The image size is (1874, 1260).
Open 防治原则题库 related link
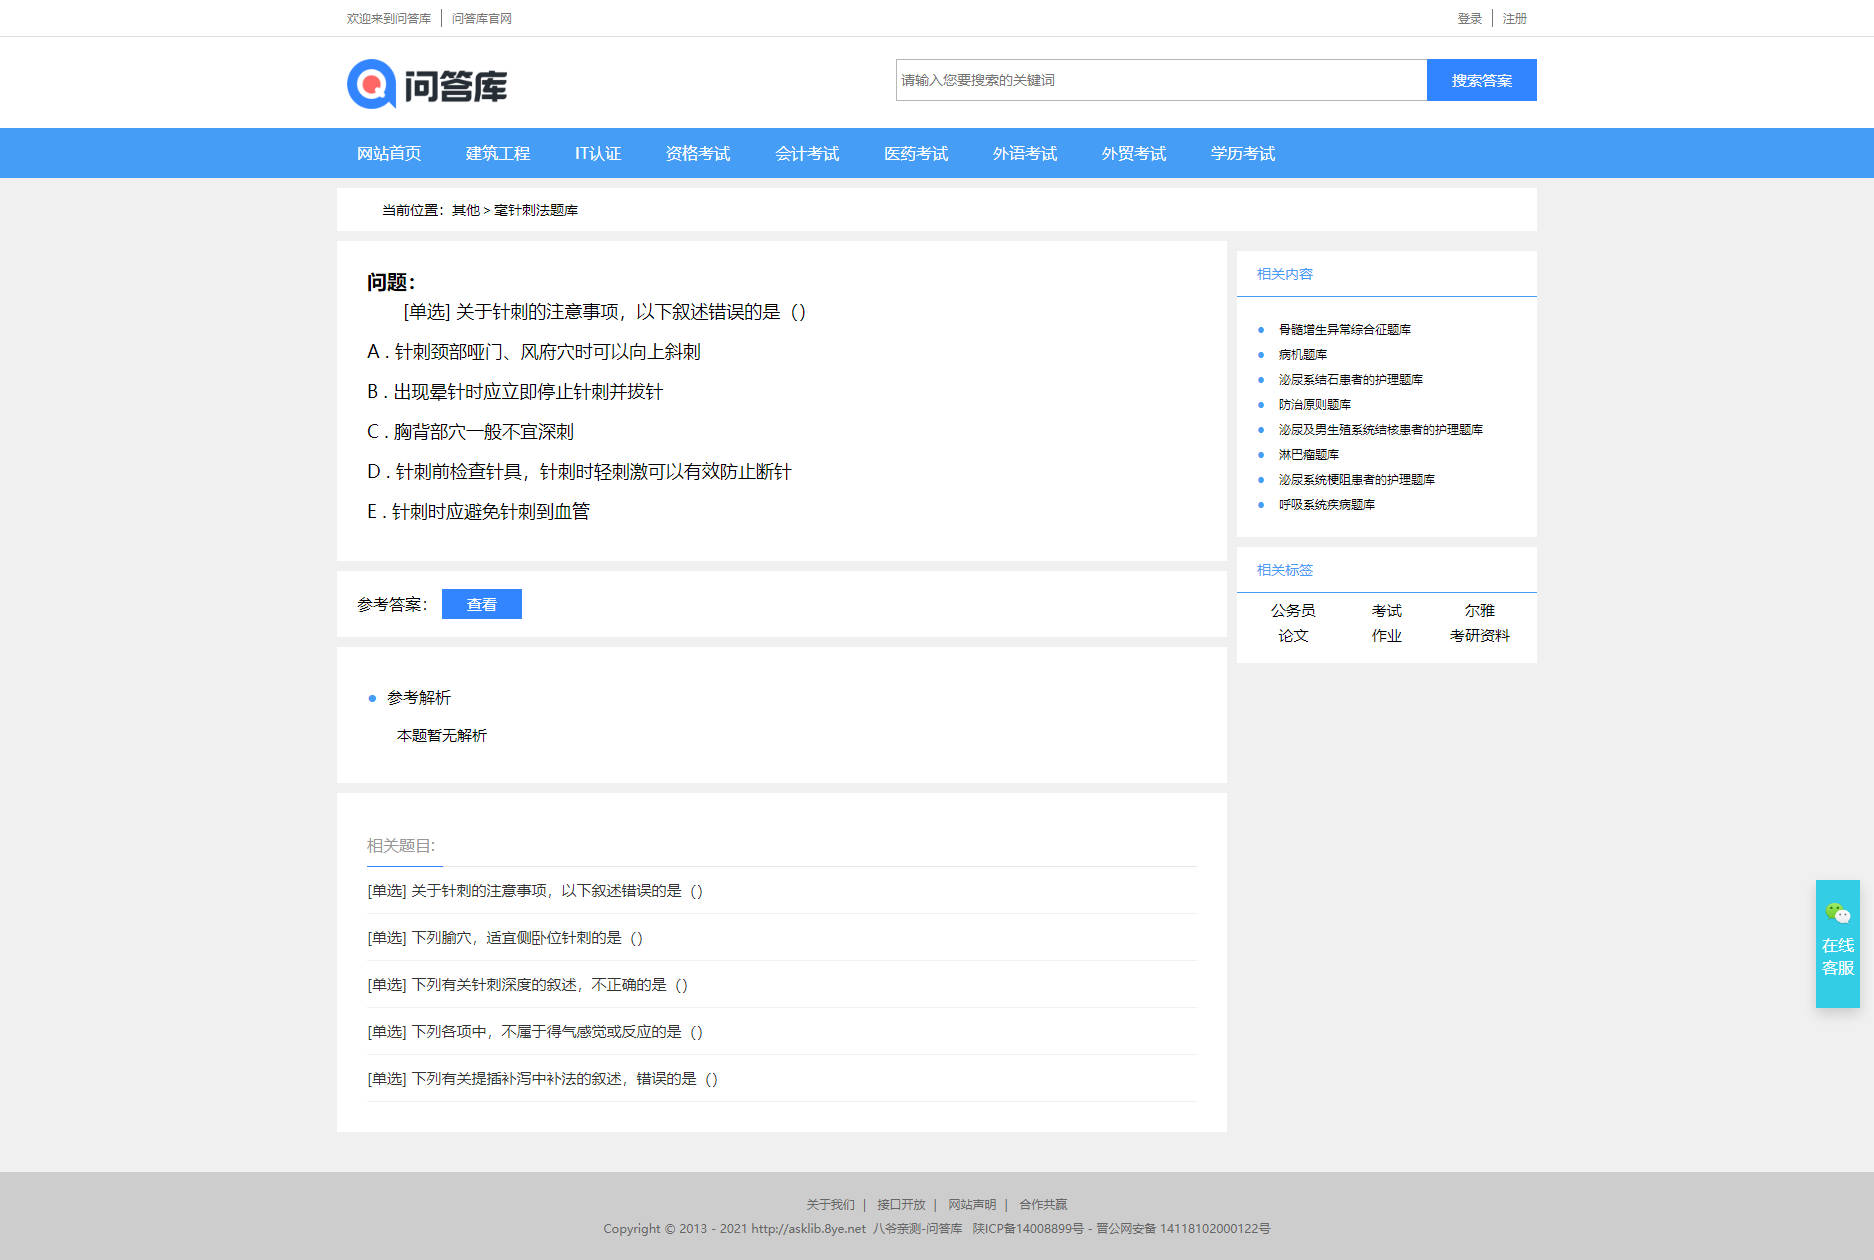(x=1314, y=404)
